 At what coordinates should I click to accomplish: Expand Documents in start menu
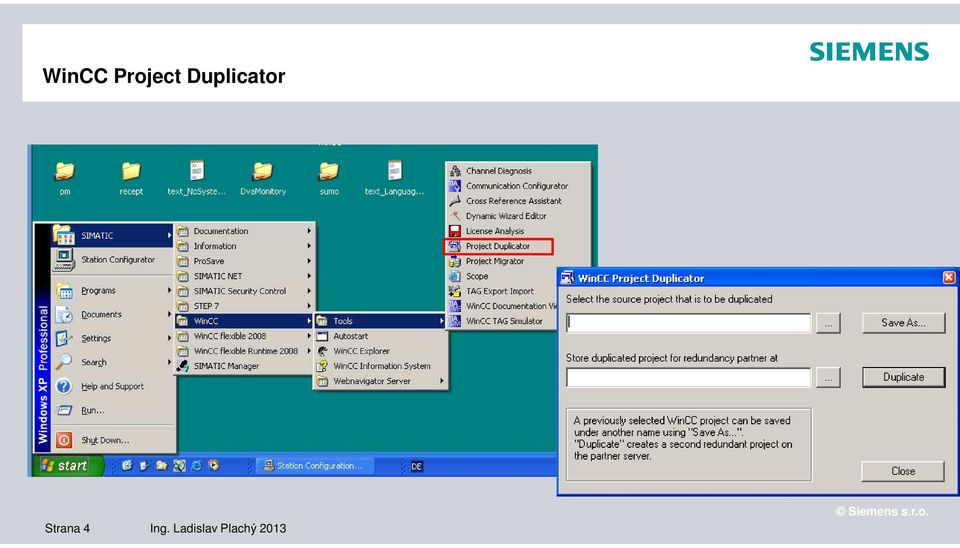112,314
